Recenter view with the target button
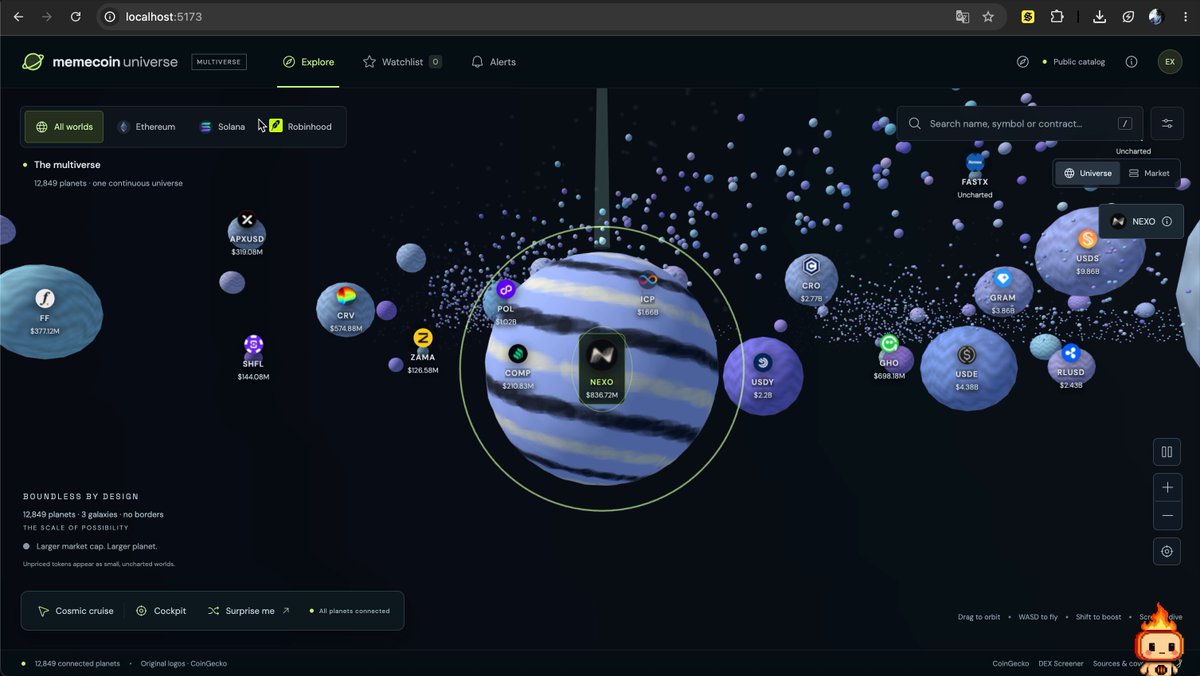 [x=1167, y=551]
